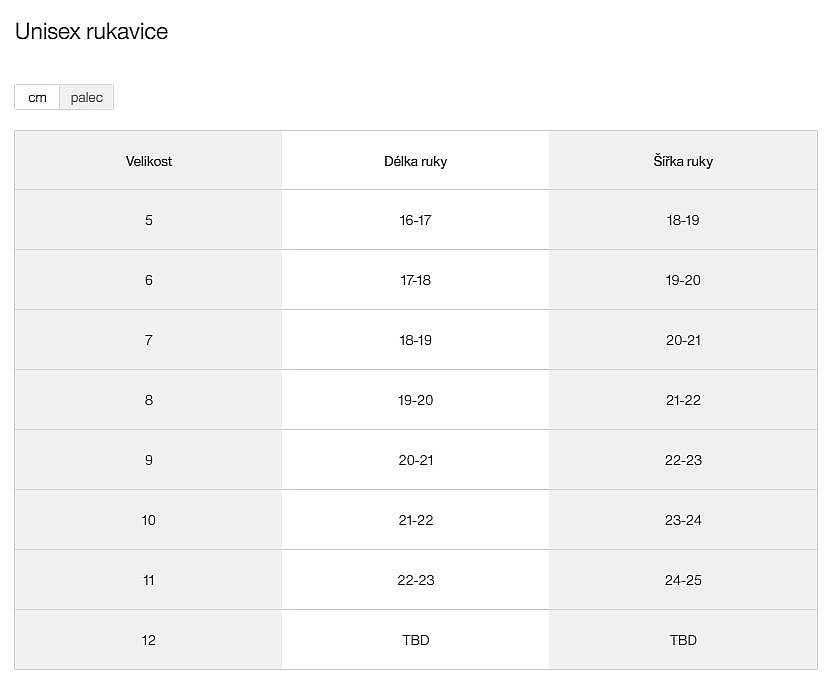Select size 5 in Velikost column

[x=149, y=220]
